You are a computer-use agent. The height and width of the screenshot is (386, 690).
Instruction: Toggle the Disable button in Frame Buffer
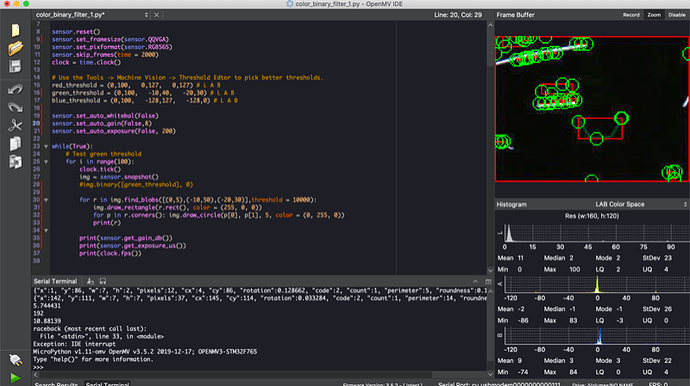click(677, 15)
